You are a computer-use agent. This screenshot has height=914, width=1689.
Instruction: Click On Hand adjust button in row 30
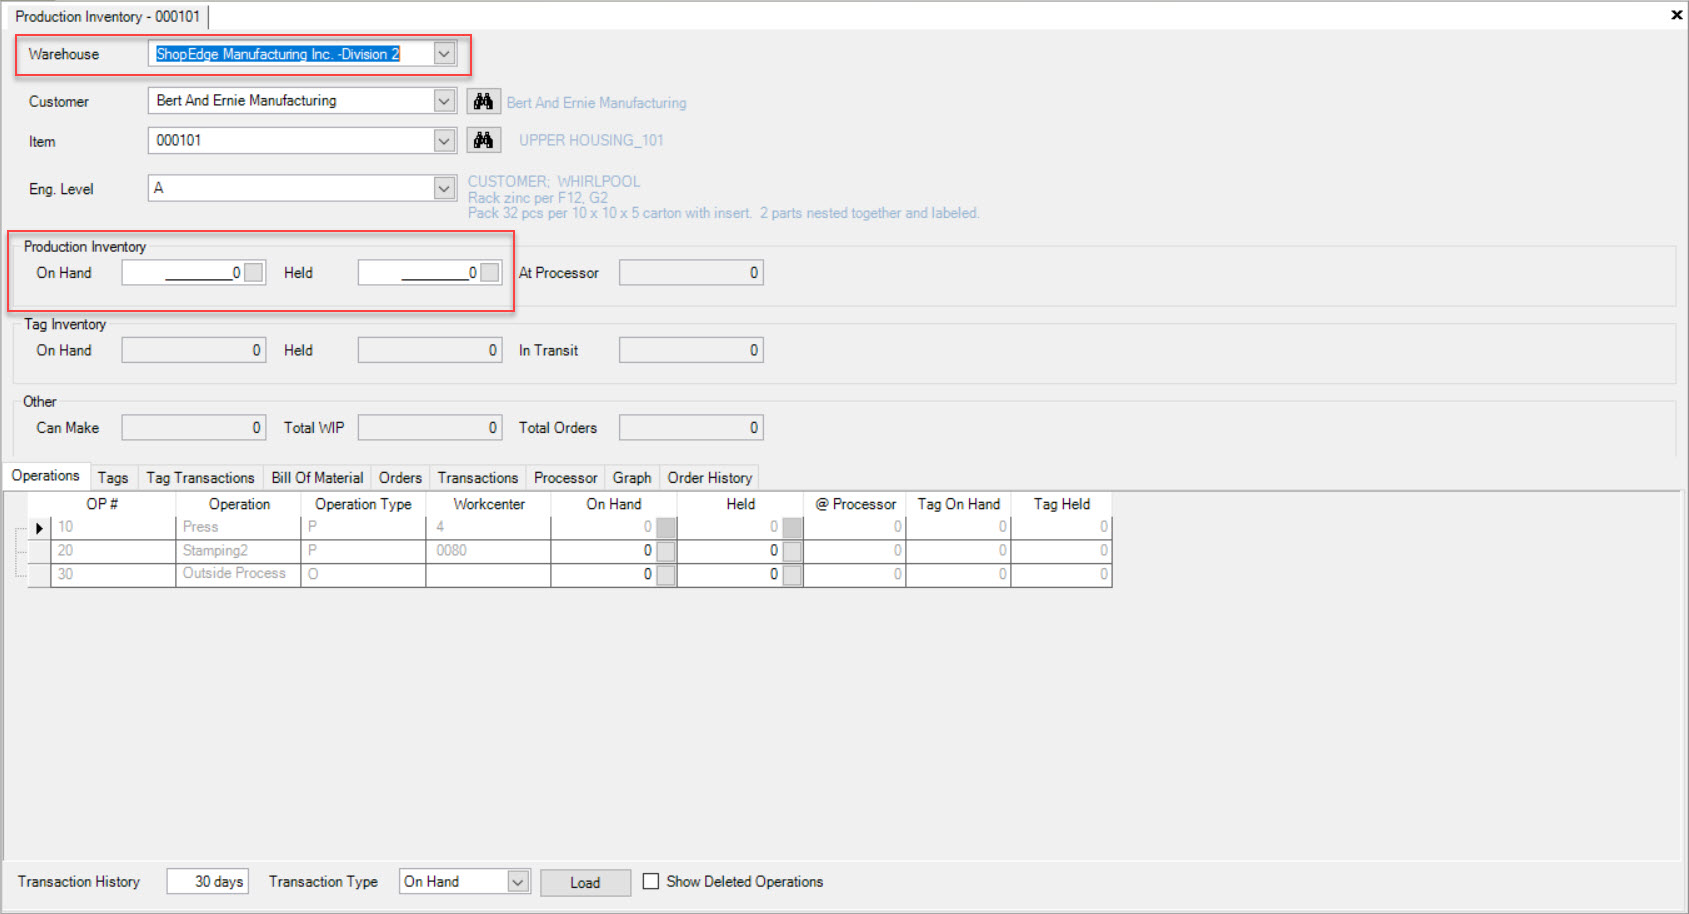[666, 574]
